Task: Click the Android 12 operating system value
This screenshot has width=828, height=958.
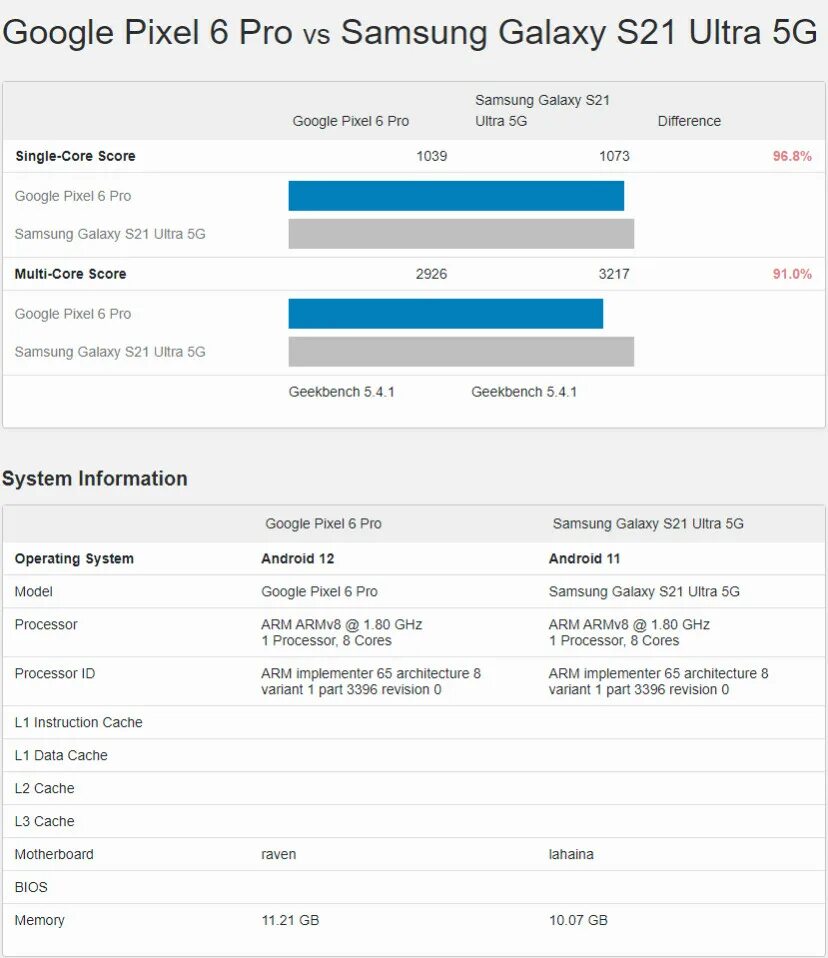Action: 297,559
